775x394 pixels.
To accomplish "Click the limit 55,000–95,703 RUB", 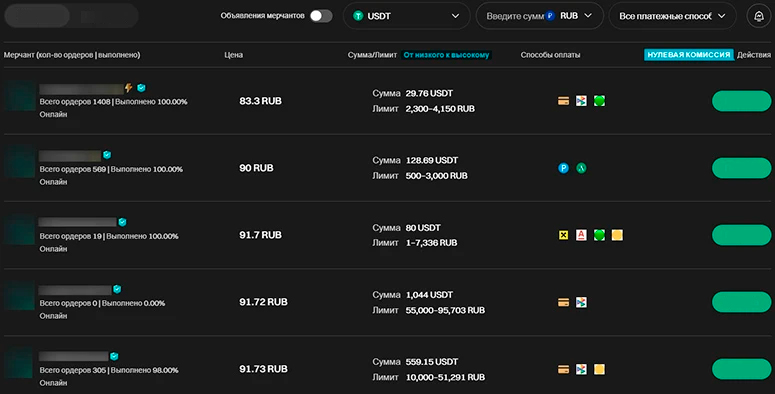I will [x=445, y=310].
